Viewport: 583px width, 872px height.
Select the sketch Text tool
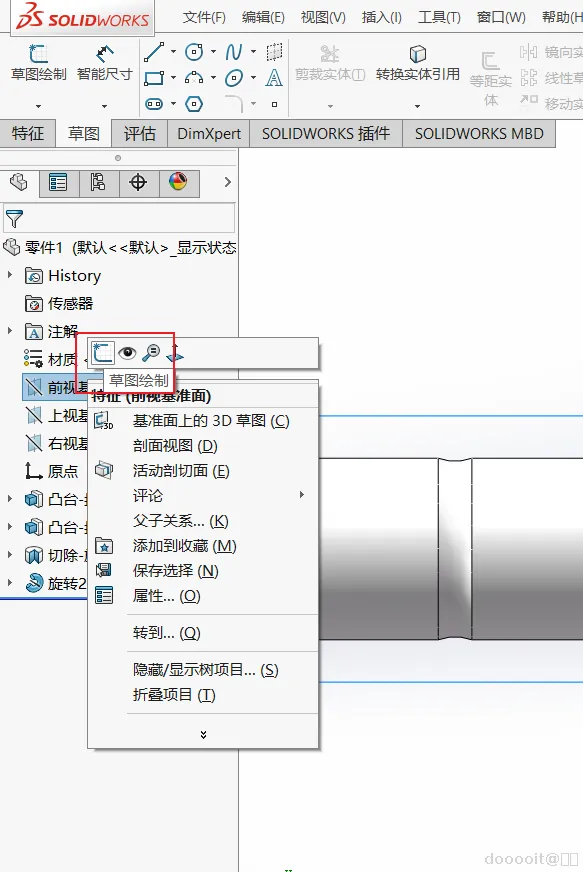click(274, 78)
